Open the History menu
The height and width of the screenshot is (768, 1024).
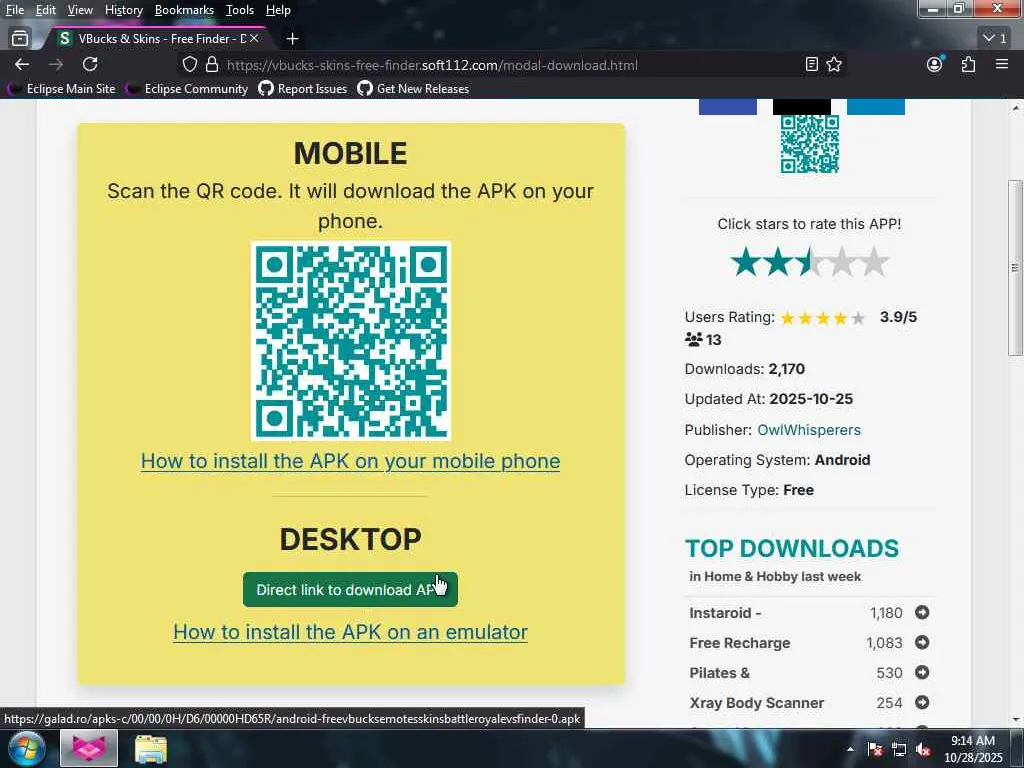[124, 10]
